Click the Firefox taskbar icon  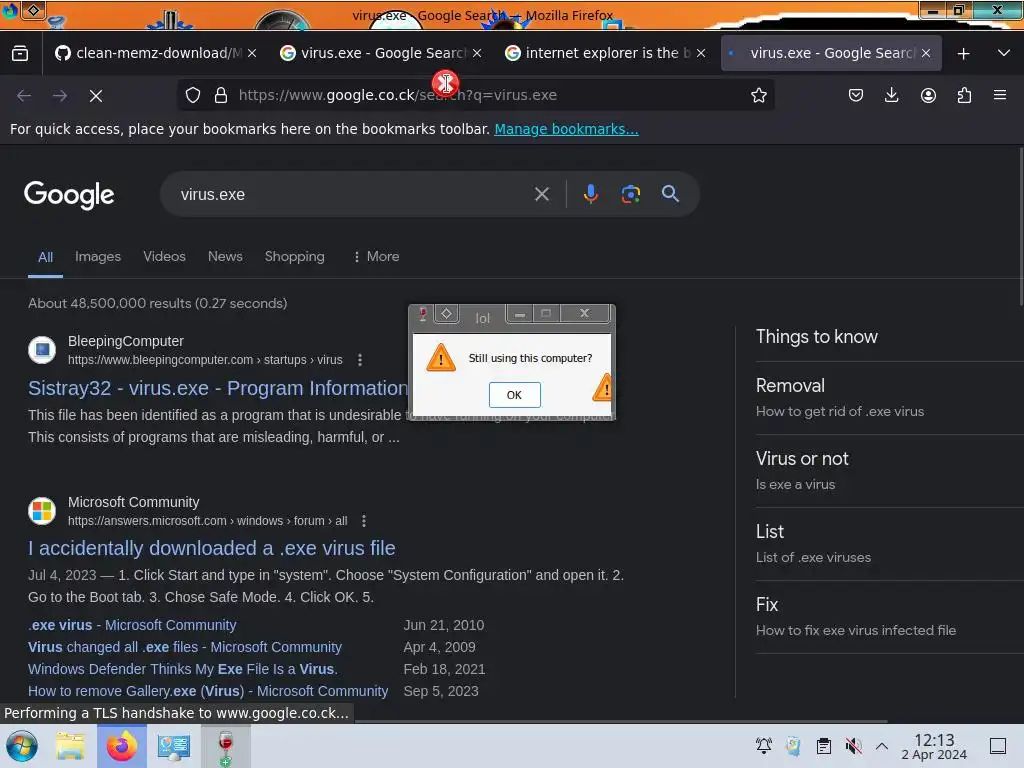pos(121,746)
